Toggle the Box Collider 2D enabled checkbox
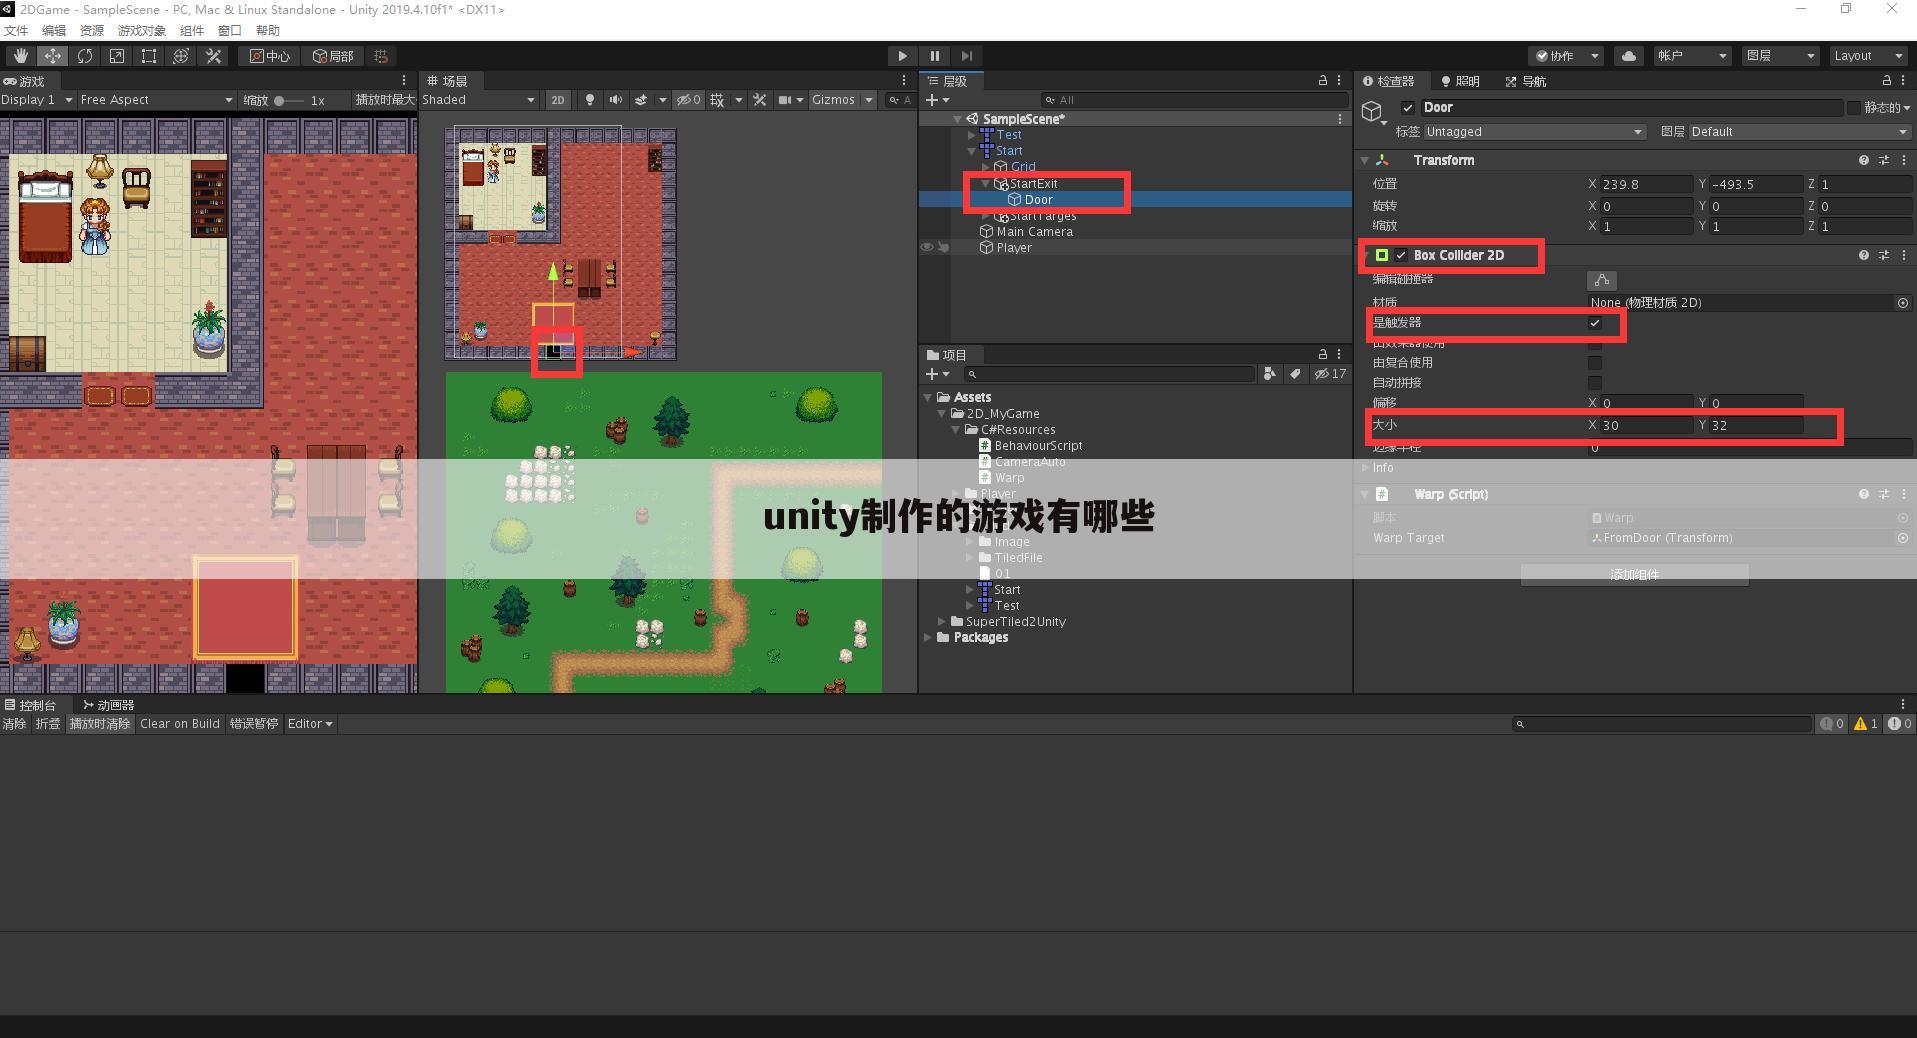1917x1038 pixels. [x=1401, y=255]
